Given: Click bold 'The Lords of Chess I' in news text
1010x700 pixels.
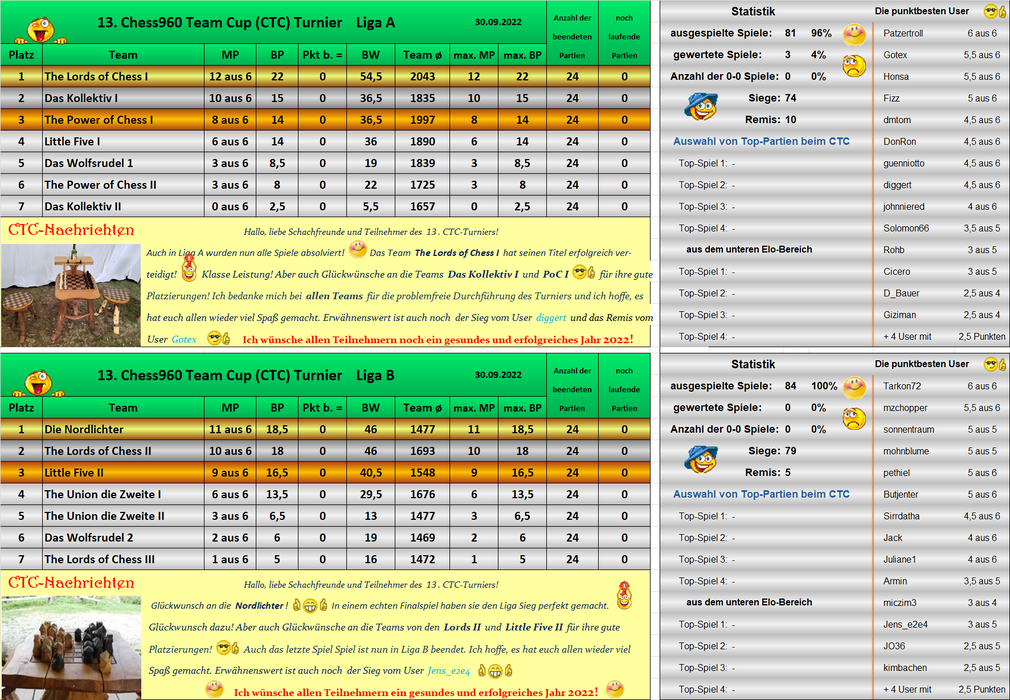Looking at the screenshot, I should pos(457,252).
